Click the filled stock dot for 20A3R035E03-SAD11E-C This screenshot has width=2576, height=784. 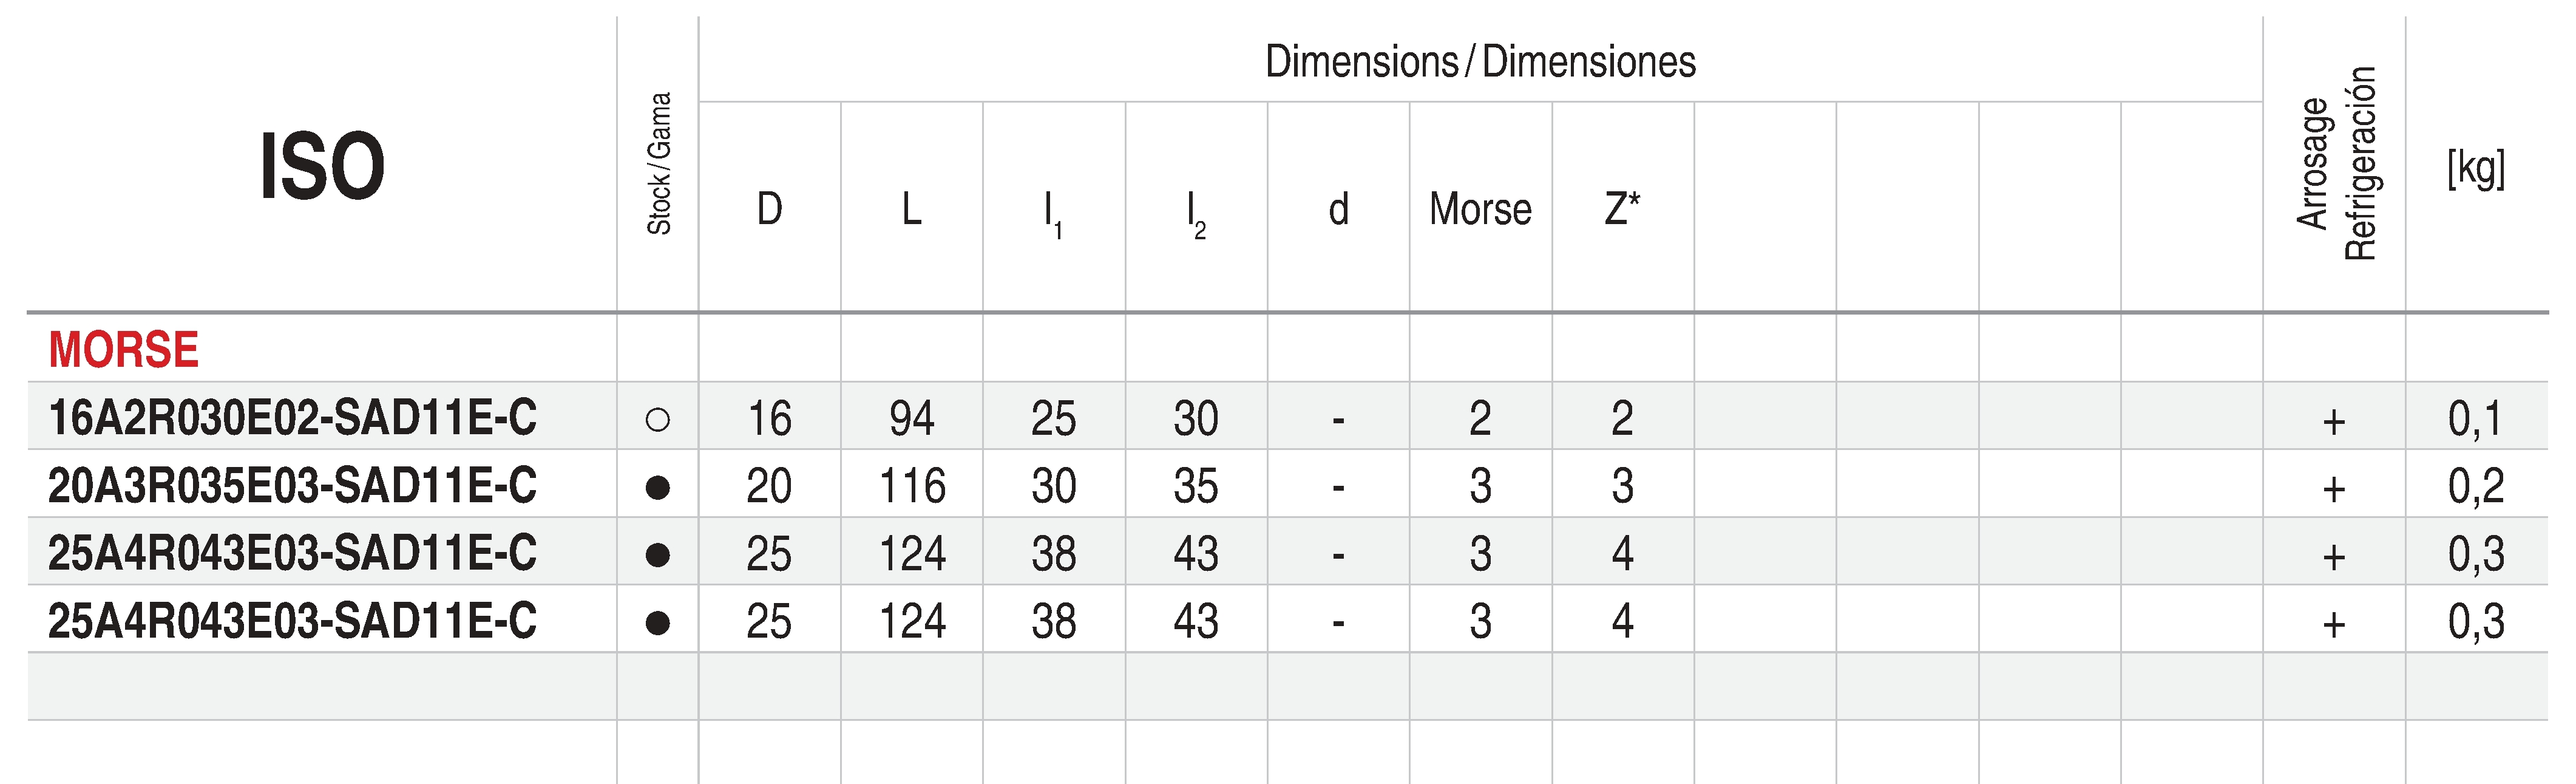click(657, 487)
